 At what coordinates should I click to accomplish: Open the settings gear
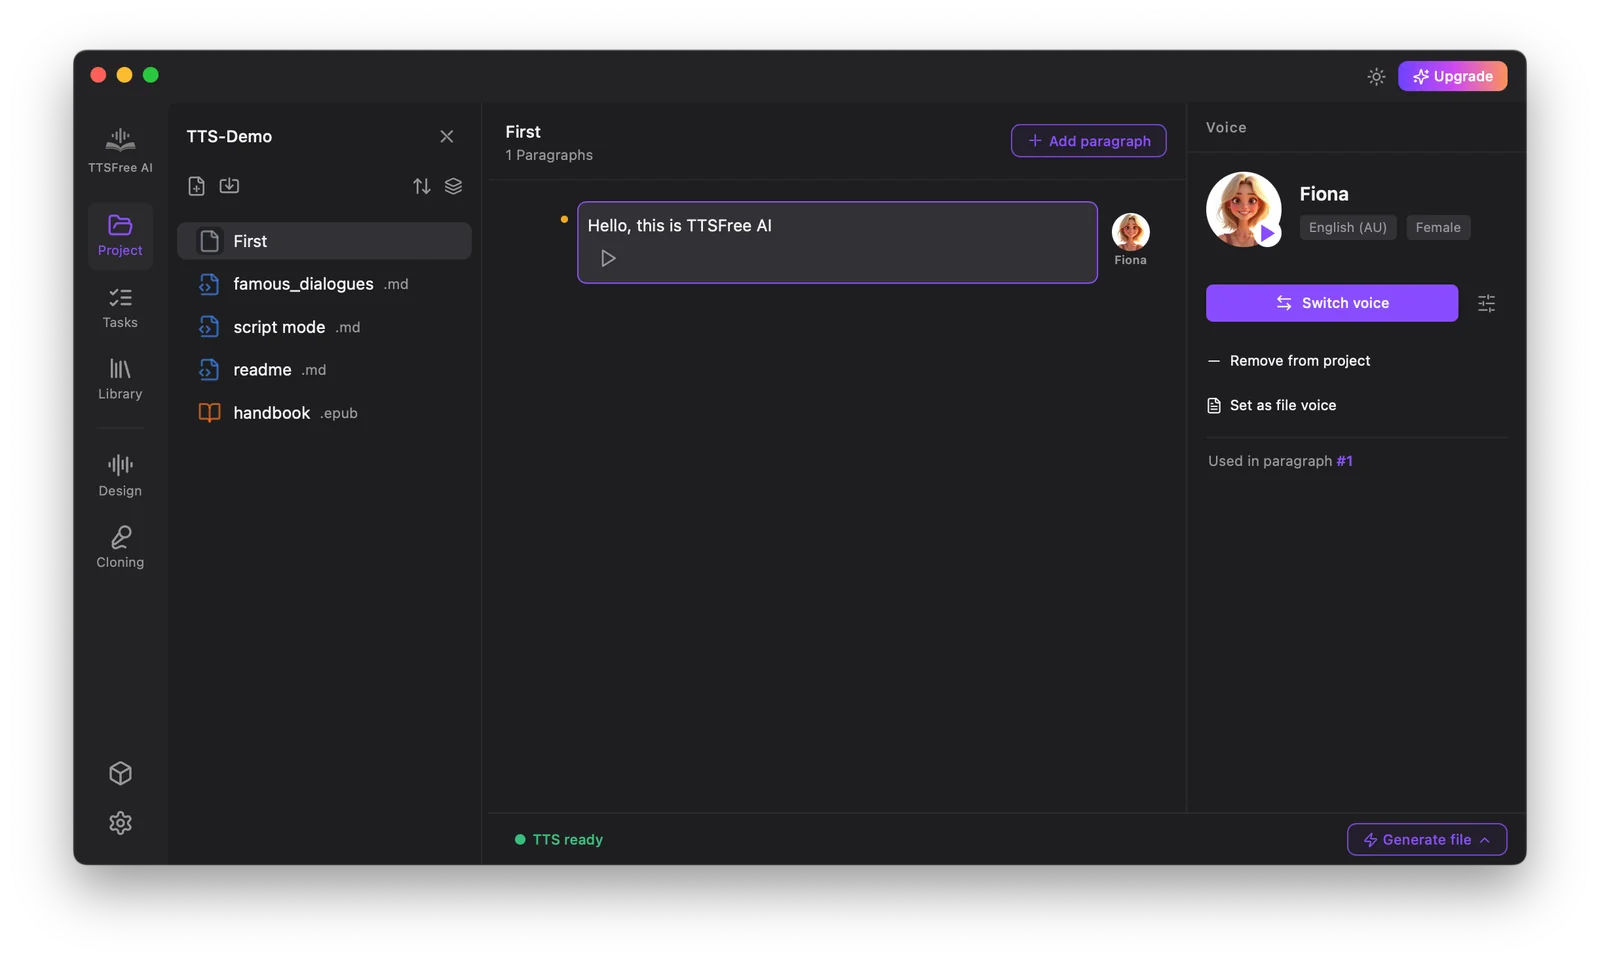[120, 822]
